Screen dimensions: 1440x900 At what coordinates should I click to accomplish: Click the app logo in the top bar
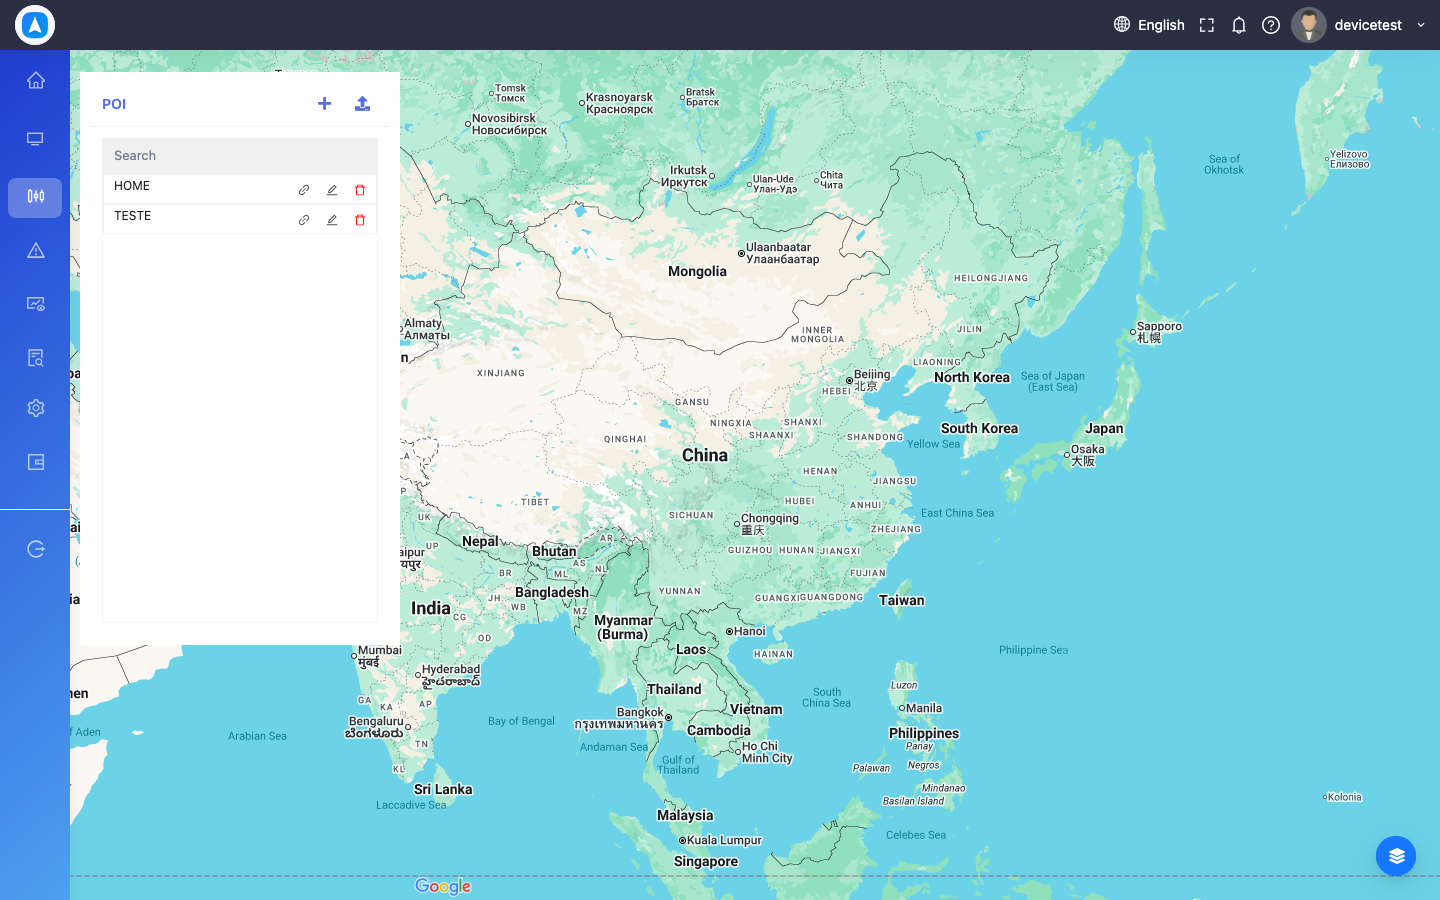[x=35, y=25]
